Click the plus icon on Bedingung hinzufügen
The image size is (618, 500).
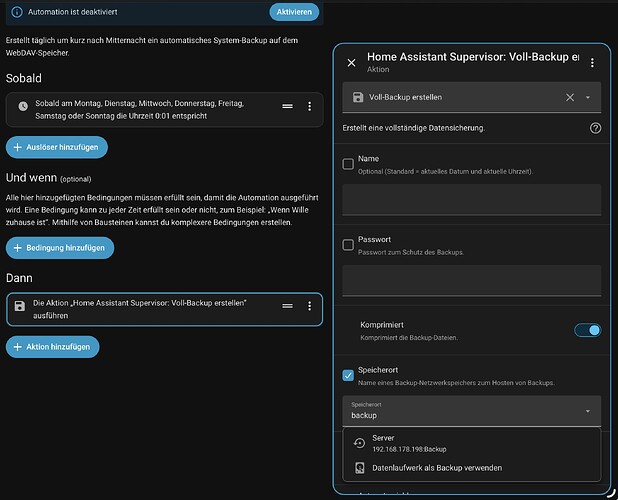click(17, 248)
